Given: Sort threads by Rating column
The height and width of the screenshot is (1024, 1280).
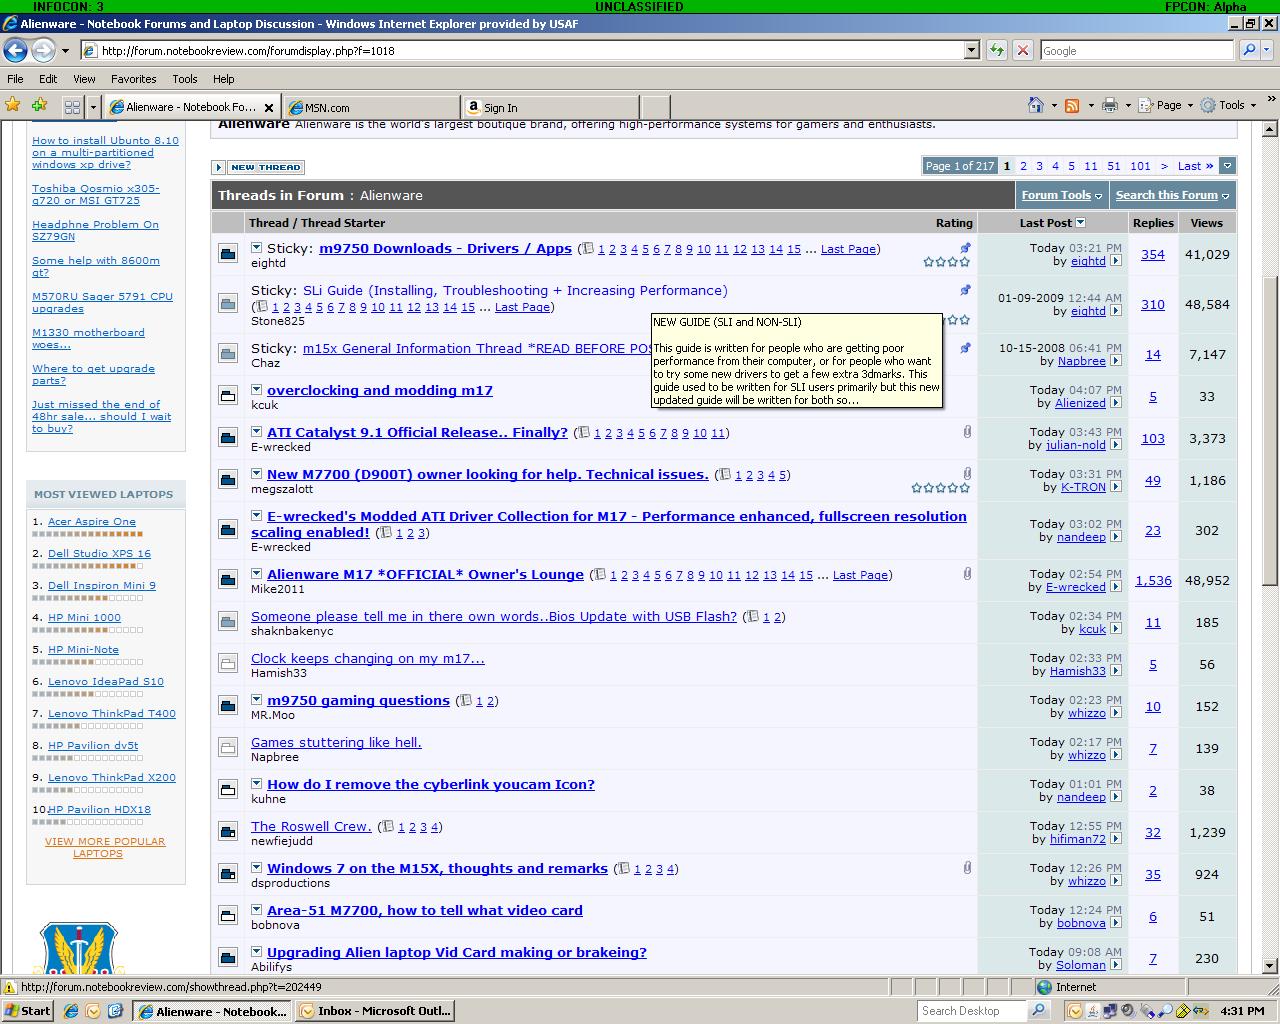Looking at the screenshot, I should click(x=954, y=223).
